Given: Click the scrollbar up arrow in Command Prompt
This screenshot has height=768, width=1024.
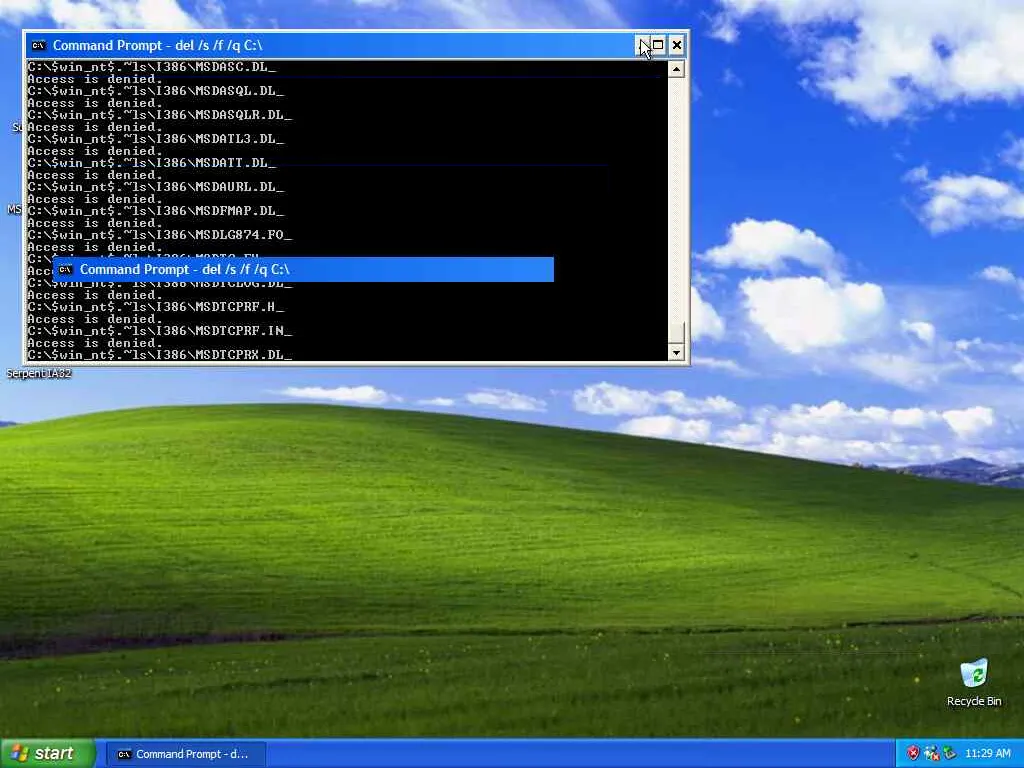Looking at the screenshot, I should pyautogui.click(x=676, y=69).
